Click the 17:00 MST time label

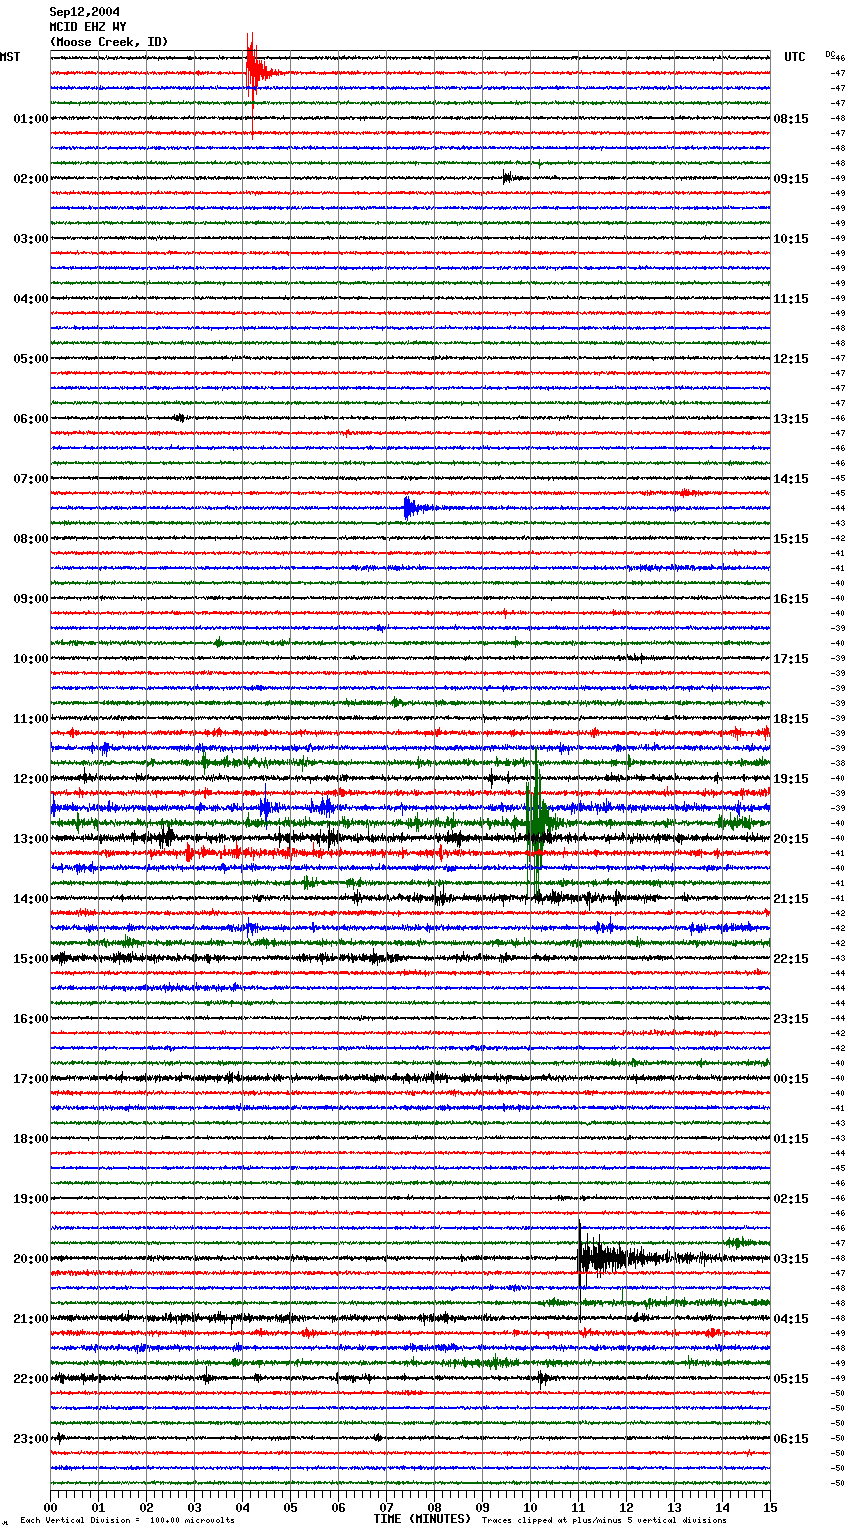pyautogui.click(x=30, y=1079)
